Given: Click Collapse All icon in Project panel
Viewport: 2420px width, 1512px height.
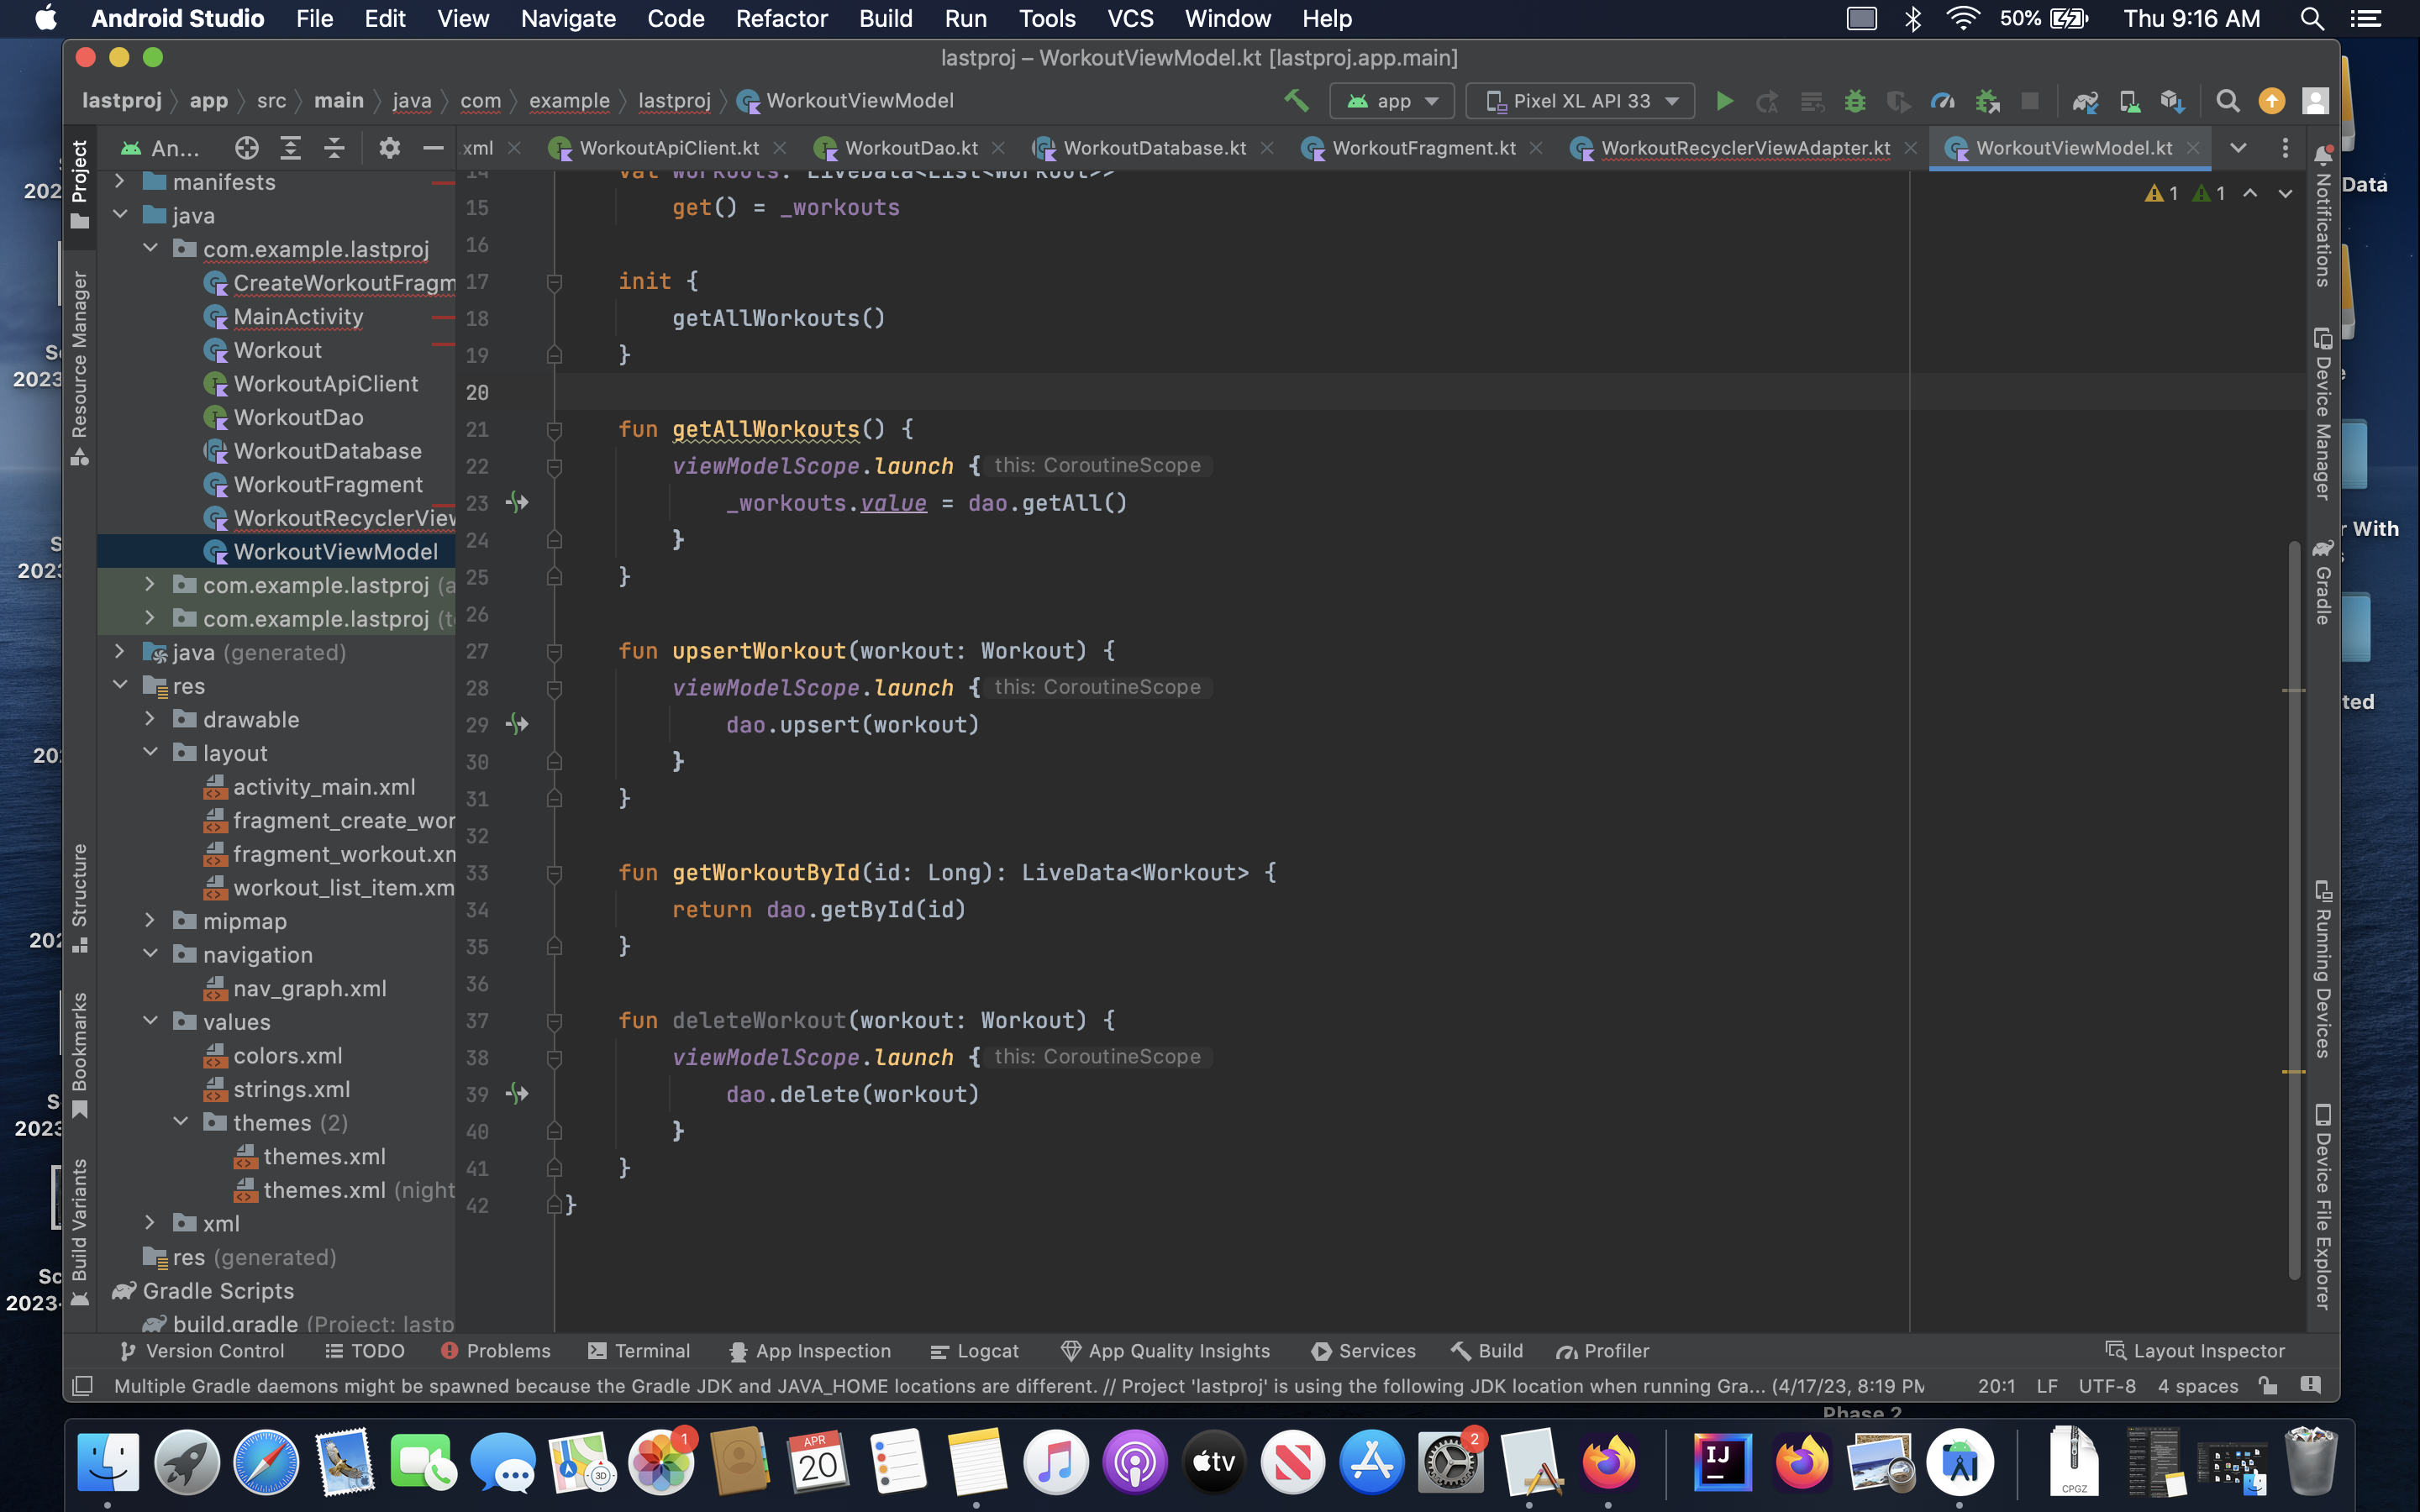Looking at the screenshot, I should 334,148.
